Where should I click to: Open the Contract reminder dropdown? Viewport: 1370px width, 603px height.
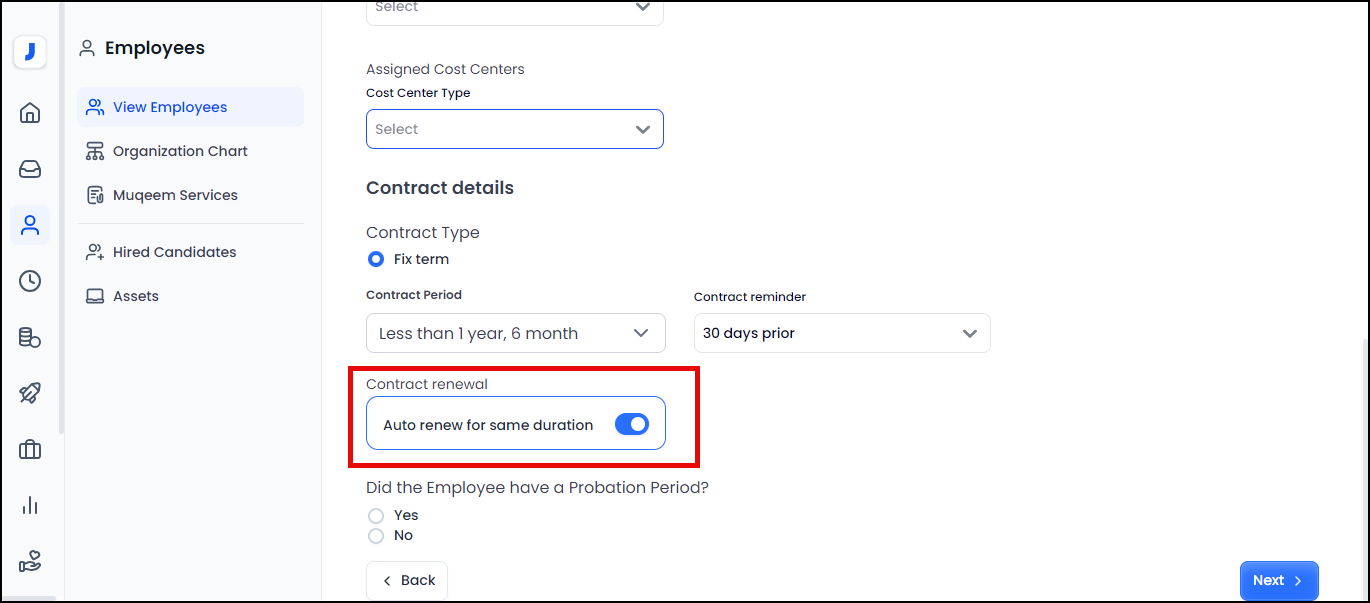(x=841, y=333)
